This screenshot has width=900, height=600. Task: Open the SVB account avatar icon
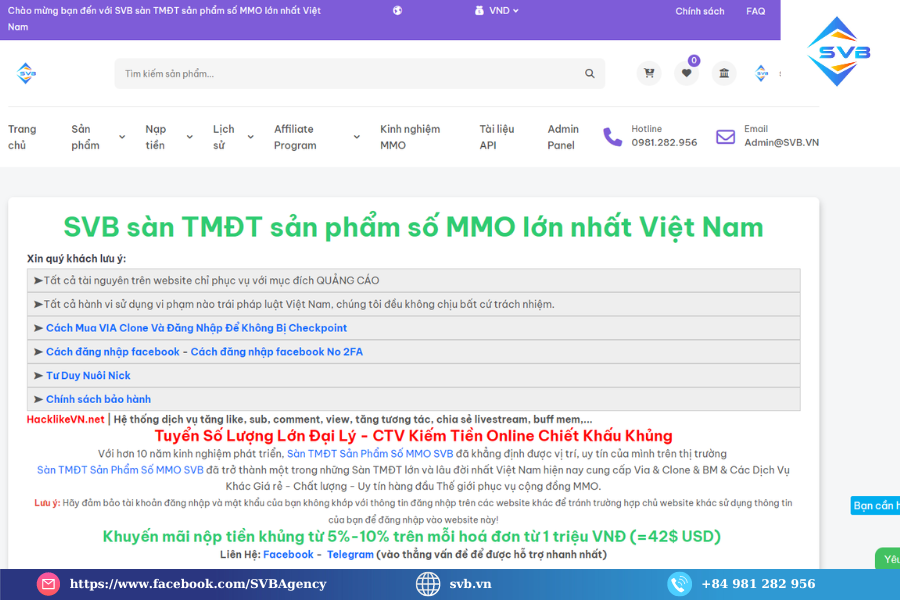pos(761,73)
